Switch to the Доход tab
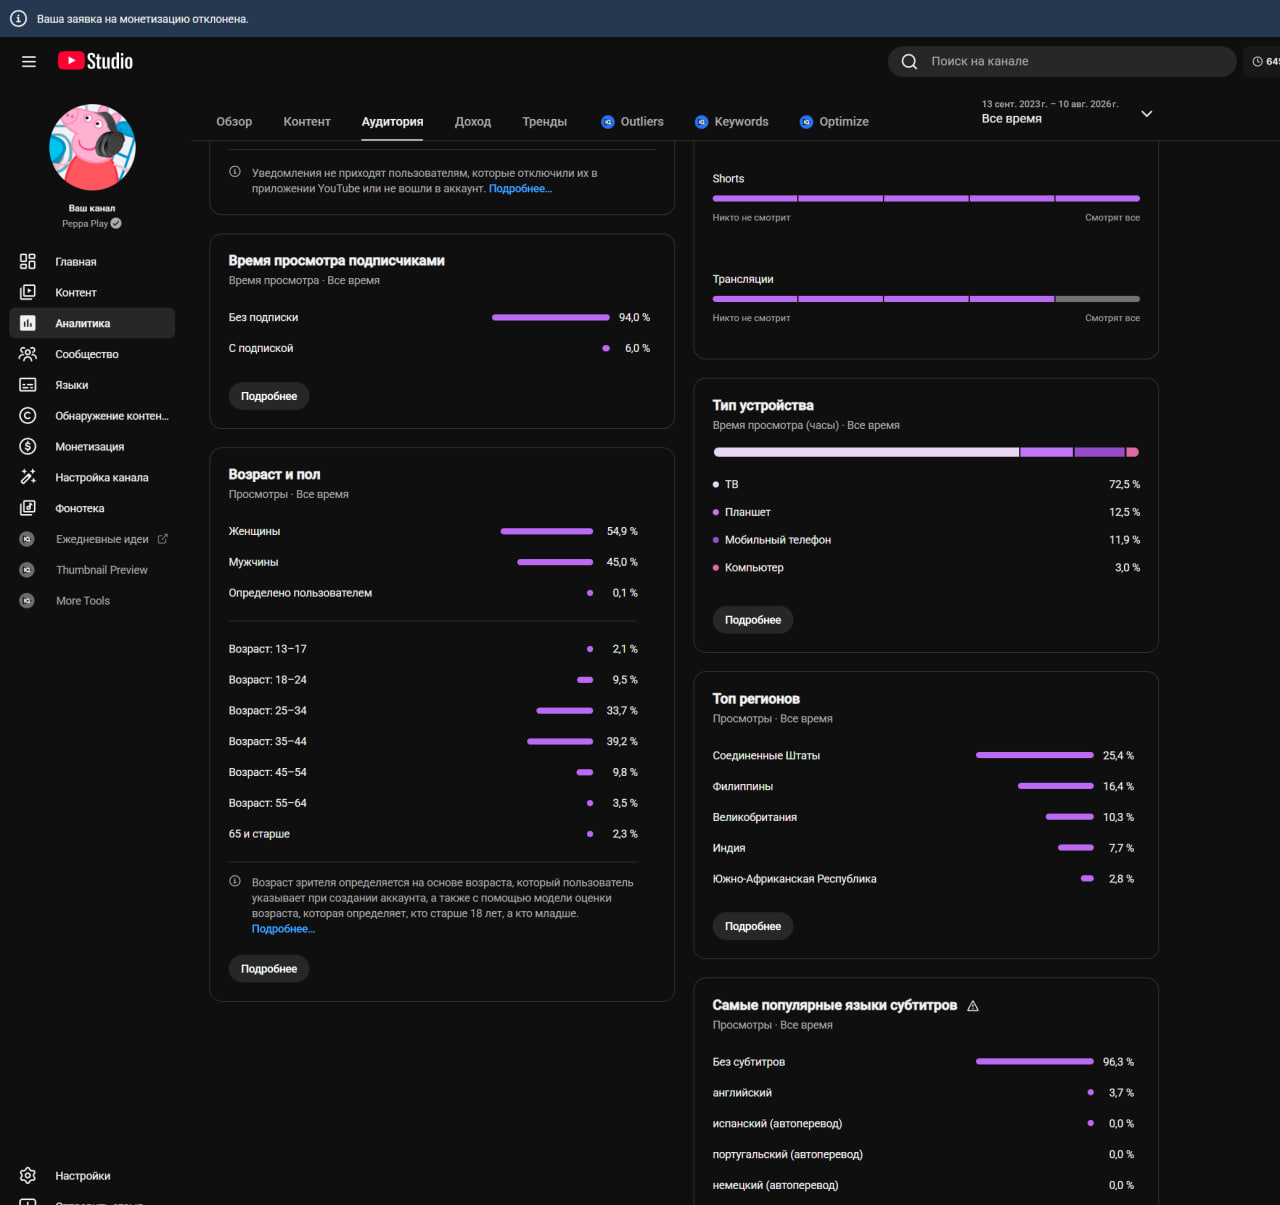 point(473,121)
